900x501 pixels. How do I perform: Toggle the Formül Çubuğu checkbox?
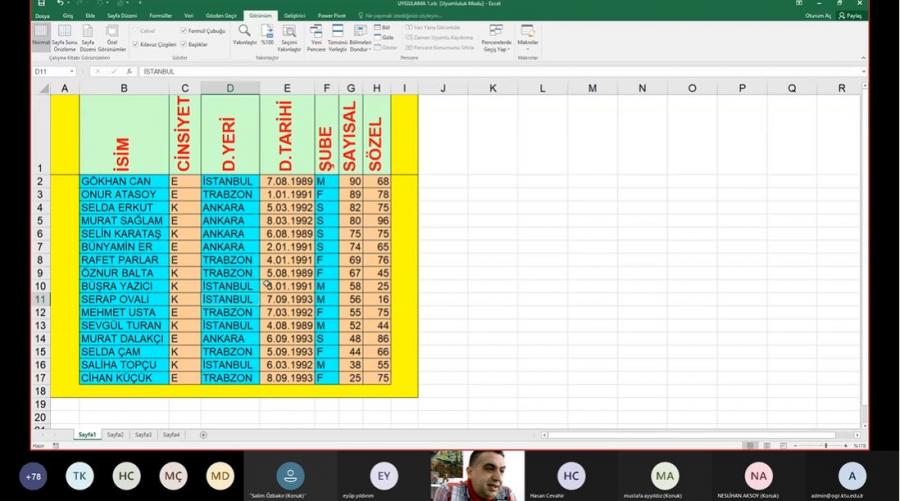pyautogui.click(x=184, y=31)
